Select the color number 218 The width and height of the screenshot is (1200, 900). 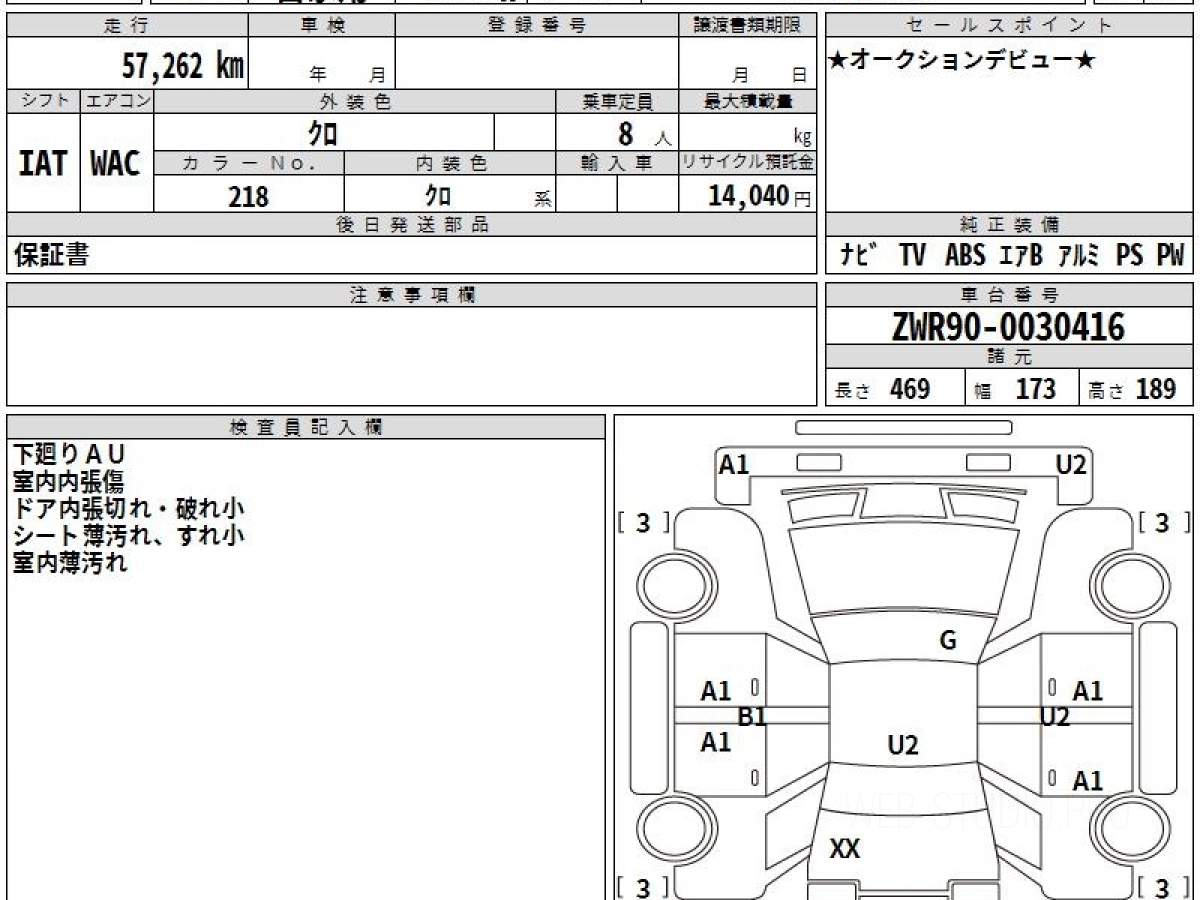tap(249, 196)
